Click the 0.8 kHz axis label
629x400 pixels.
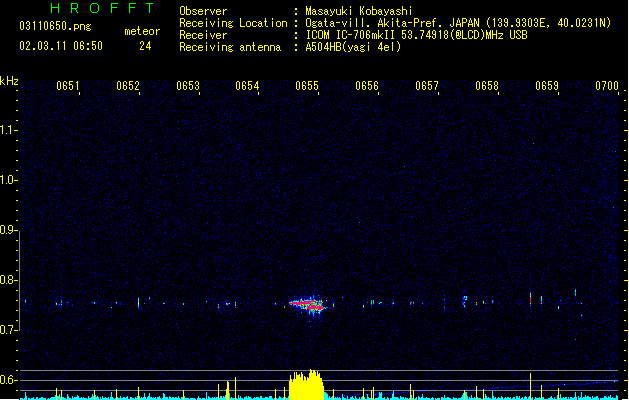8,280
